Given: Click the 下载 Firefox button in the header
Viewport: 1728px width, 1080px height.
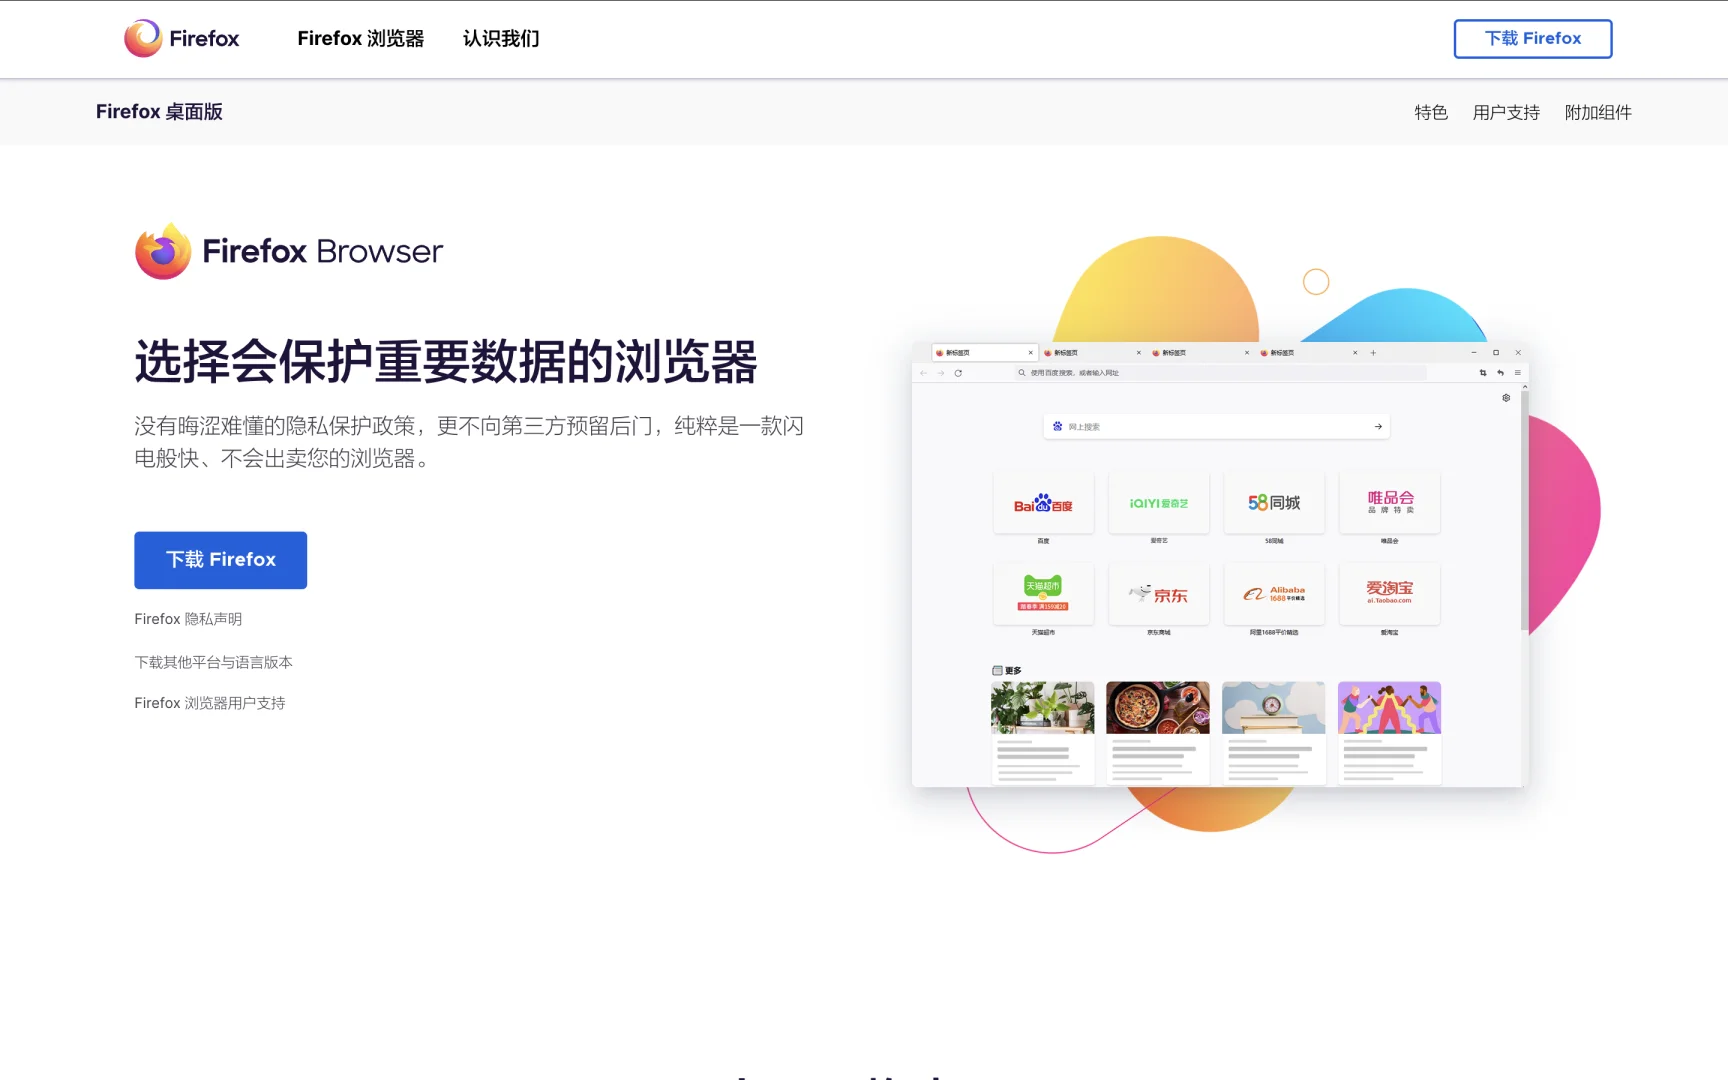Looking at the screenshot, I should [1533, 39].
